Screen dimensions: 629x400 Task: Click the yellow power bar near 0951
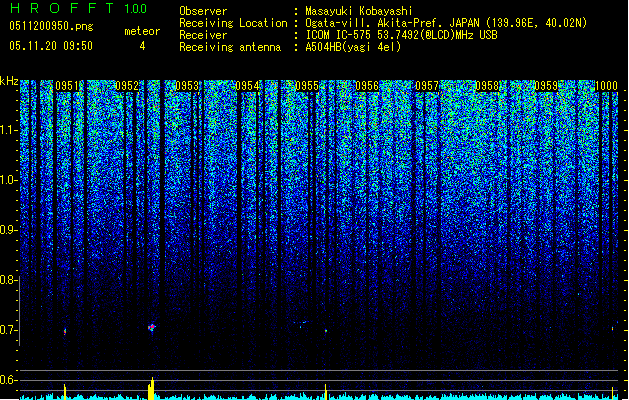click(x=65, y=392)
